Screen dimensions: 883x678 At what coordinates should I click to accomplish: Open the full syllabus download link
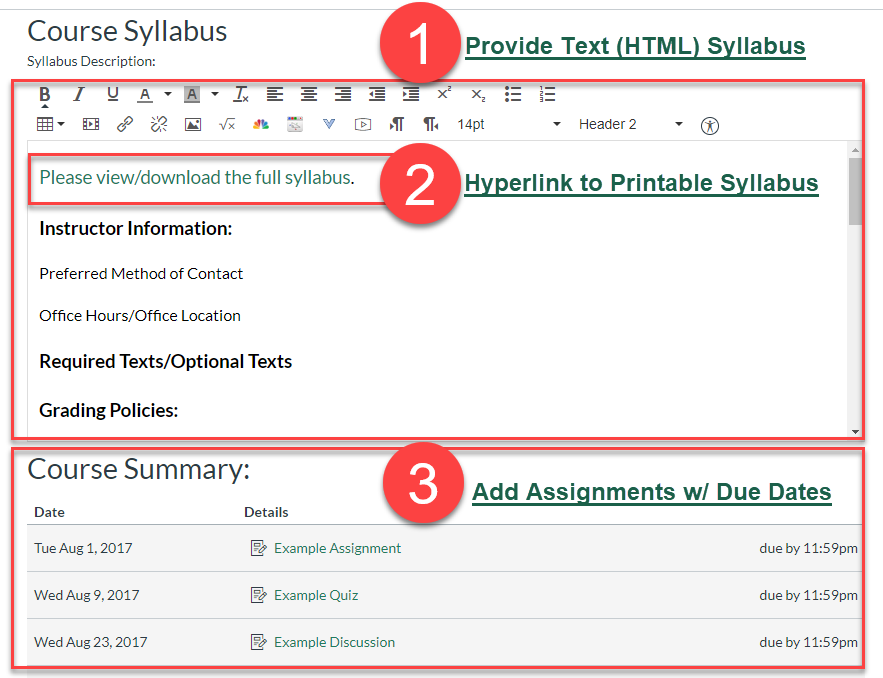point(195,178)
